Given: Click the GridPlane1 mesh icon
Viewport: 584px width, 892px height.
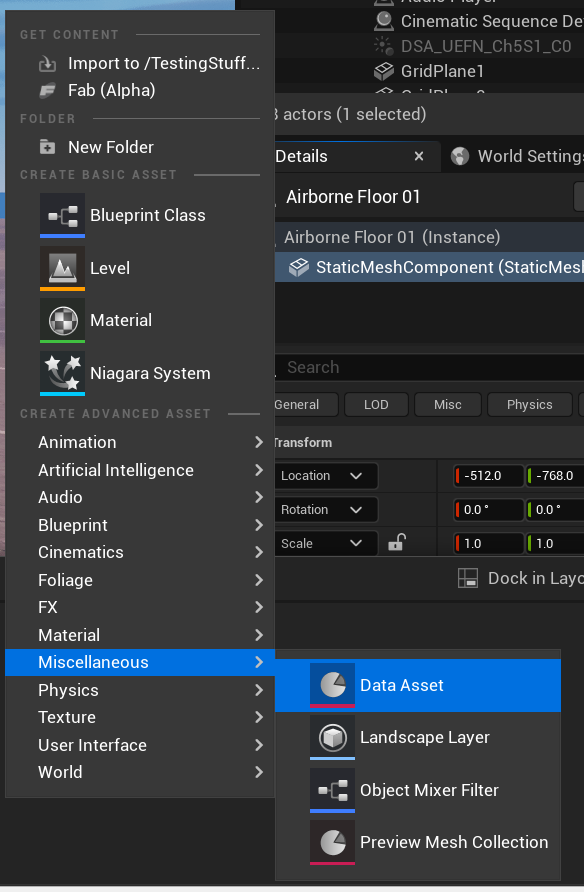Looking at the screenshot, I should [x=384, y=71].
